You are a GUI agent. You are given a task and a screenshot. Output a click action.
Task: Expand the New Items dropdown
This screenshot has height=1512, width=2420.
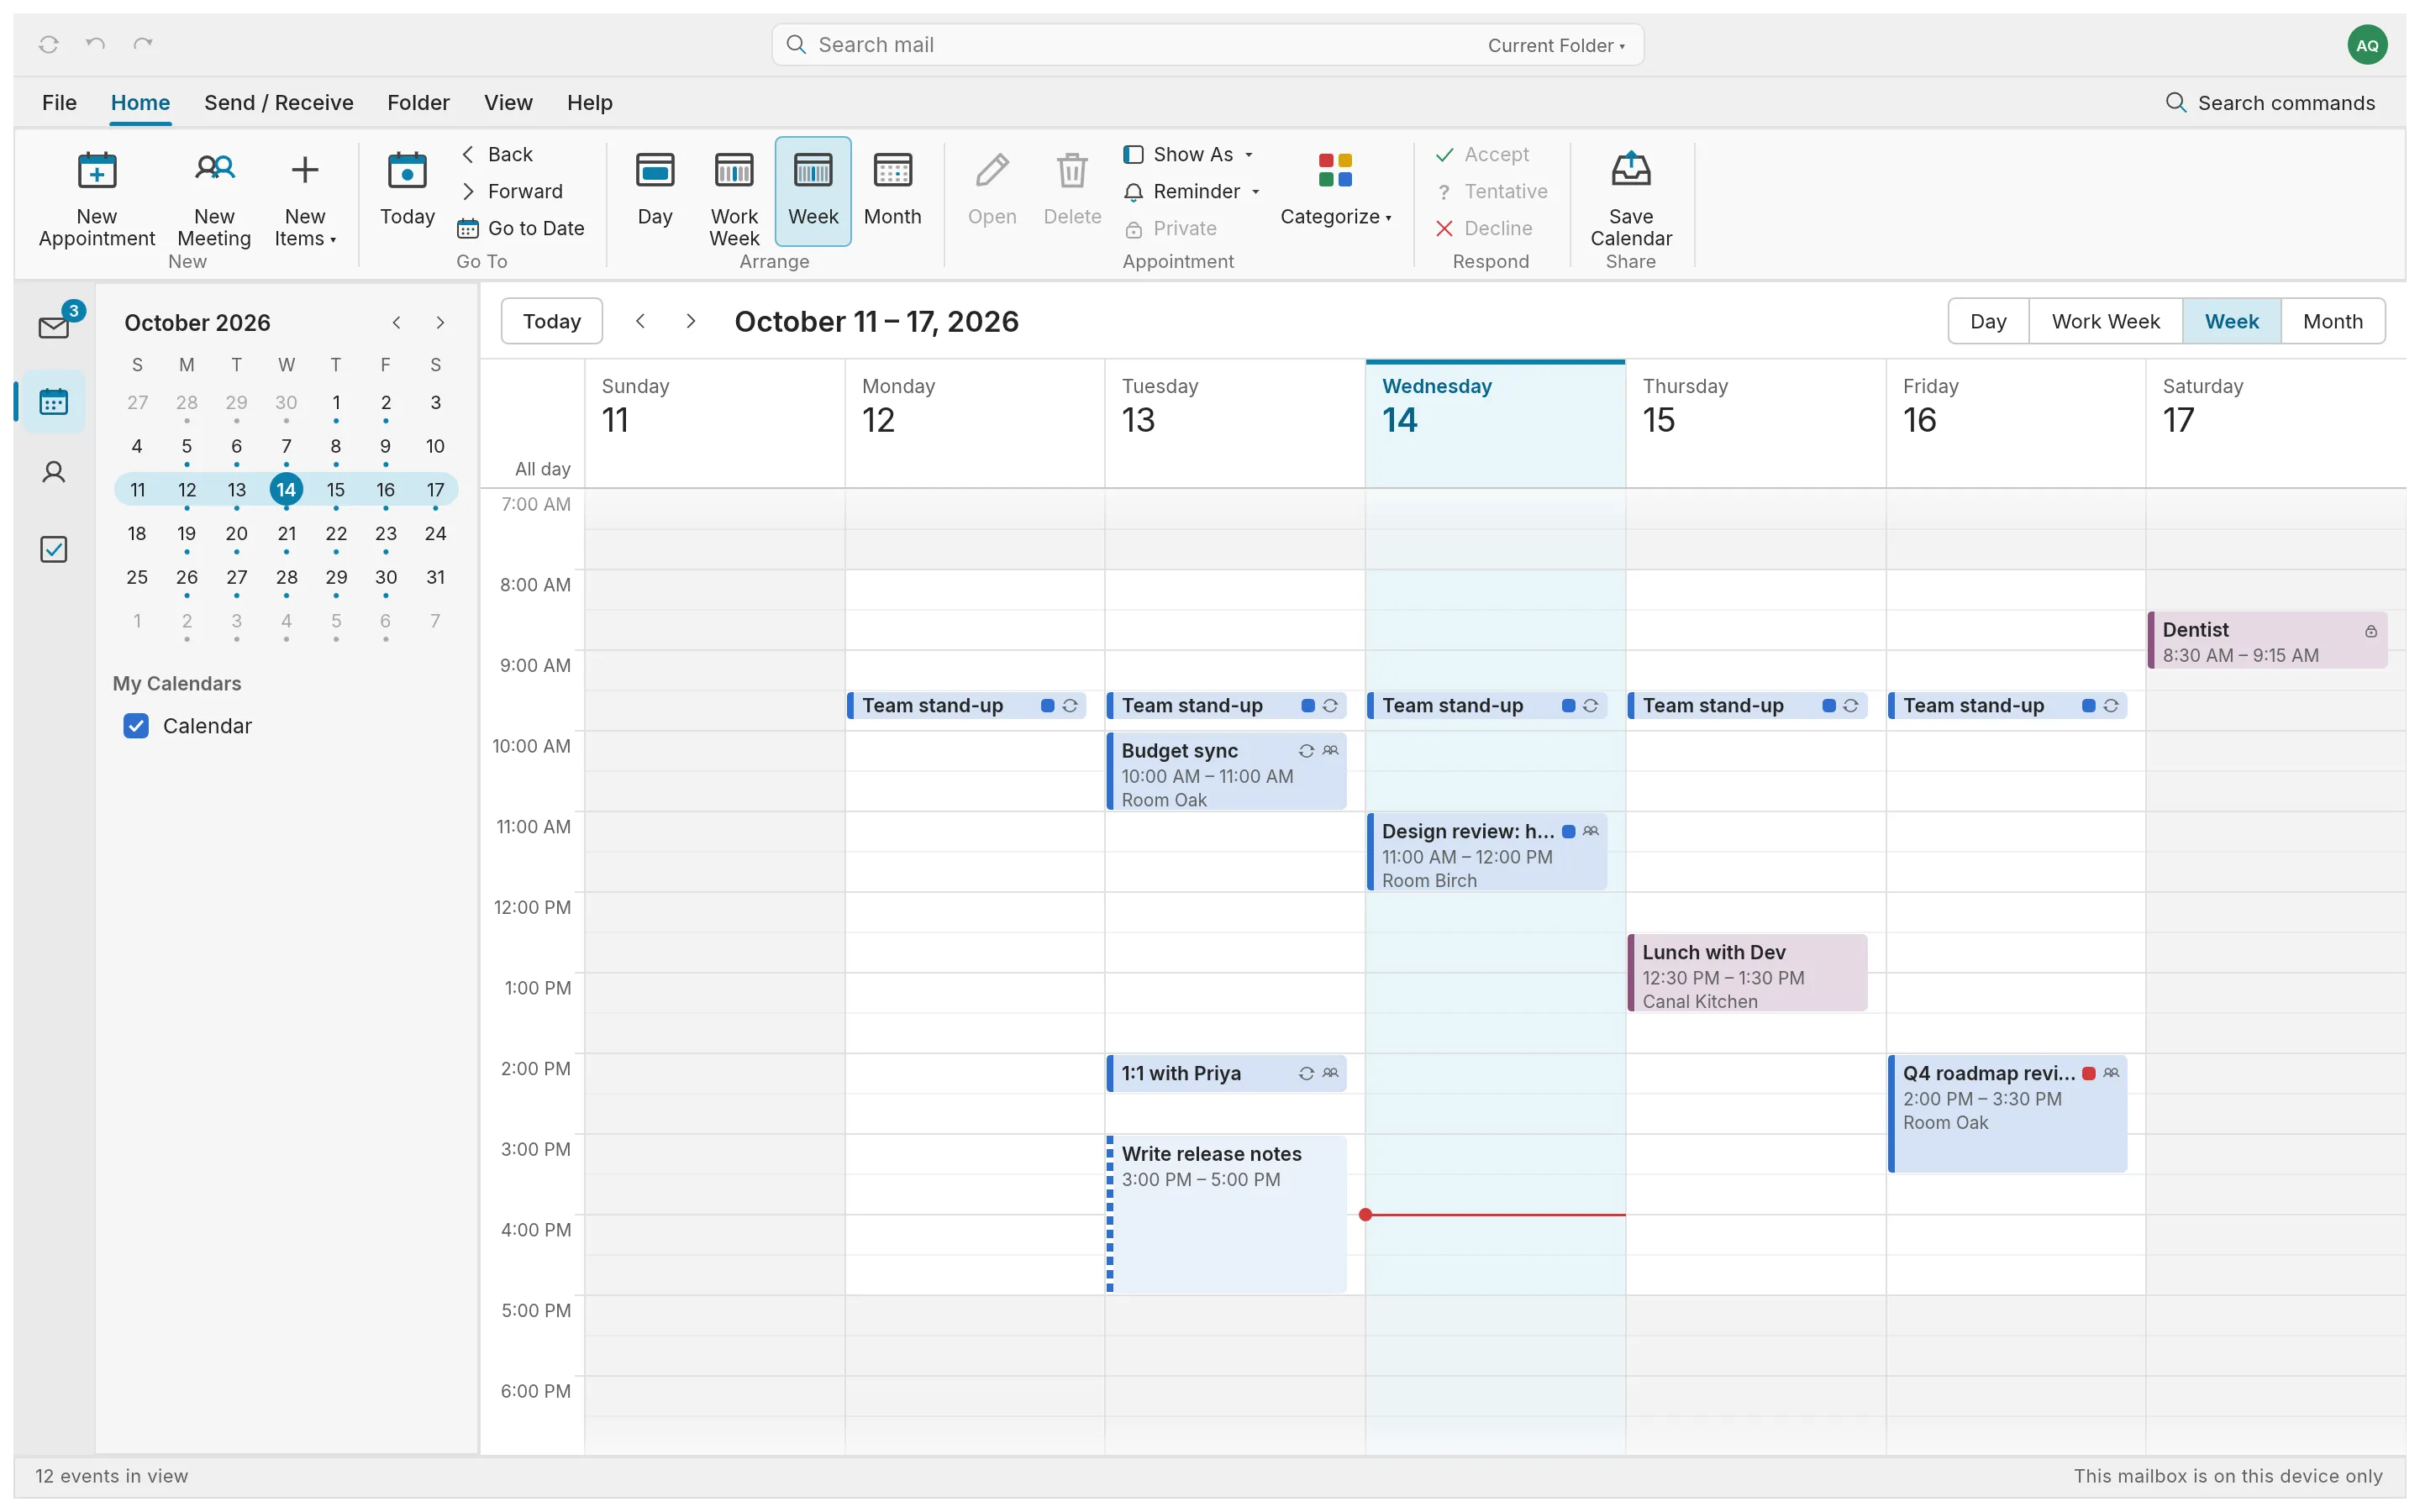(305, 198)
